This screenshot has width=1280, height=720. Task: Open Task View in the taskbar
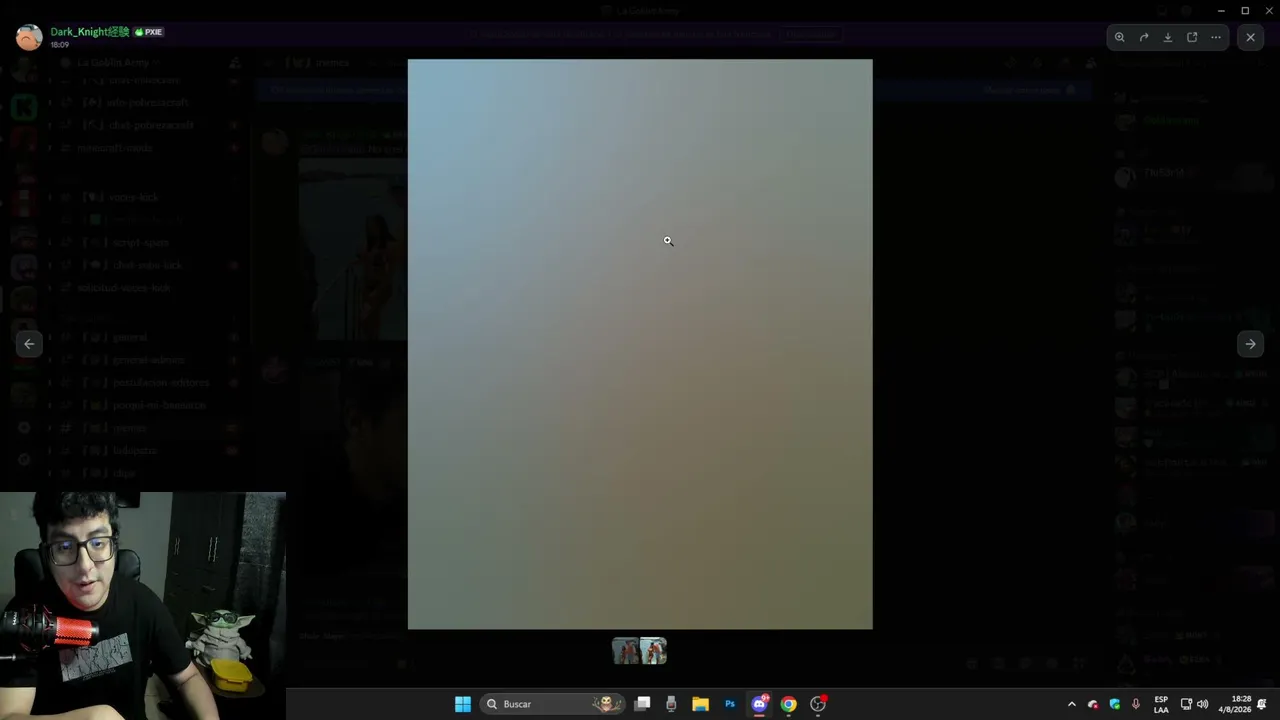(x=643, y=704)
